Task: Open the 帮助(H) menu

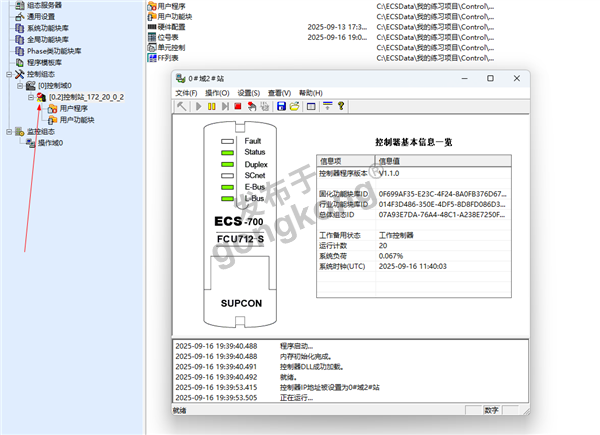Action: click(x=311, y=93)
